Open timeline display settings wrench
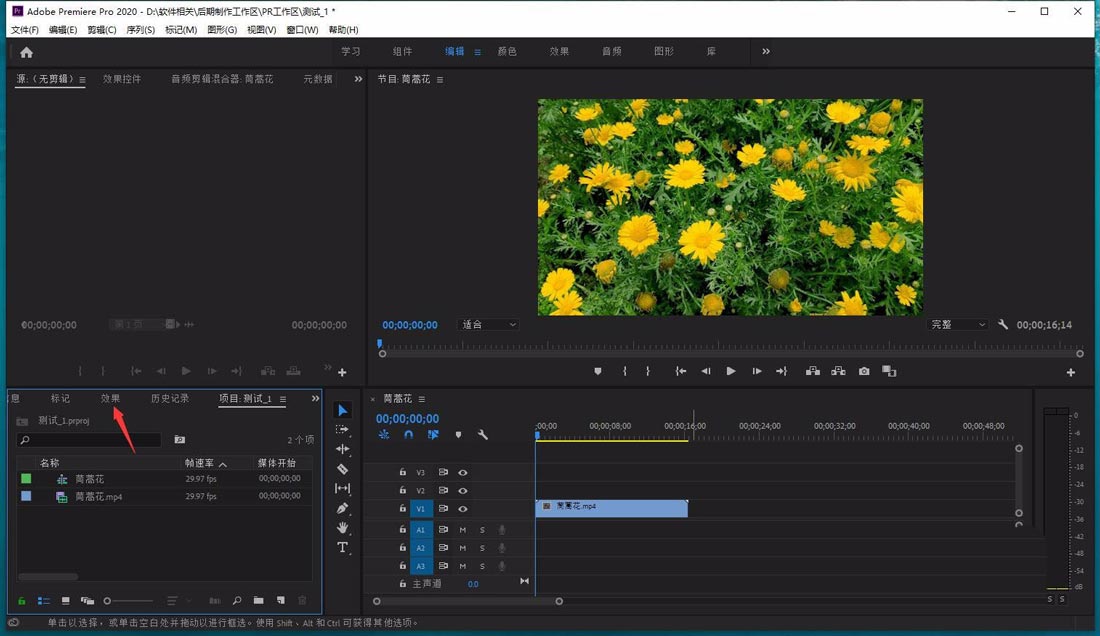The width and height of the screenshot is (1100, 636). click(x=483, y=435)
